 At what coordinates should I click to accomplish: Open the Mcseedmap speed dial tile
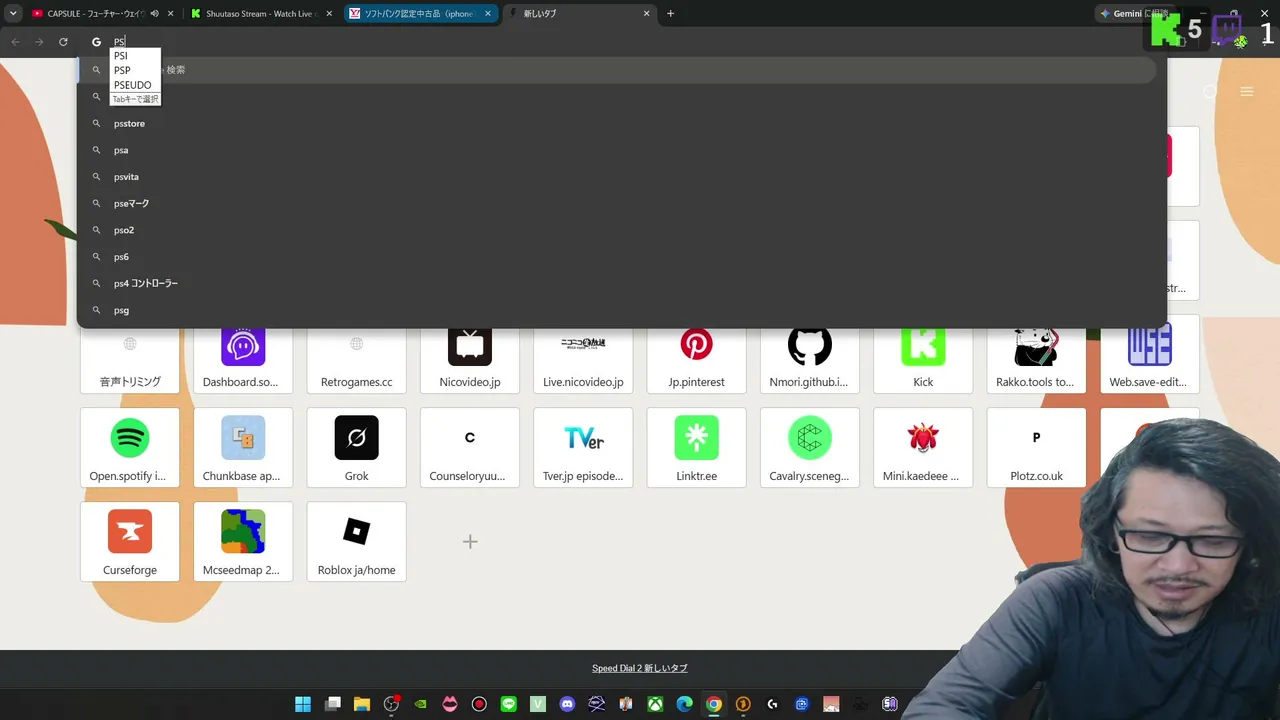click(243, 541)
